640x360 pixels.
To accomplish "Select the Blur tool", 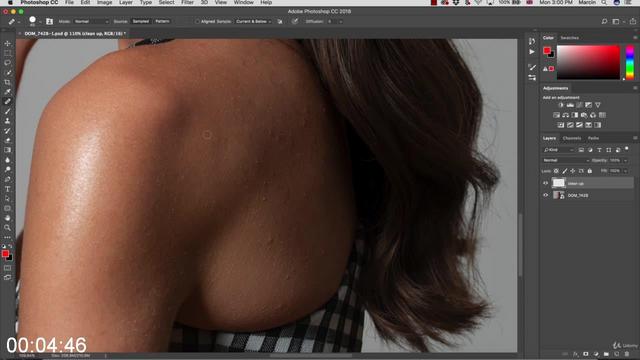I will click(x=7, y=160).
